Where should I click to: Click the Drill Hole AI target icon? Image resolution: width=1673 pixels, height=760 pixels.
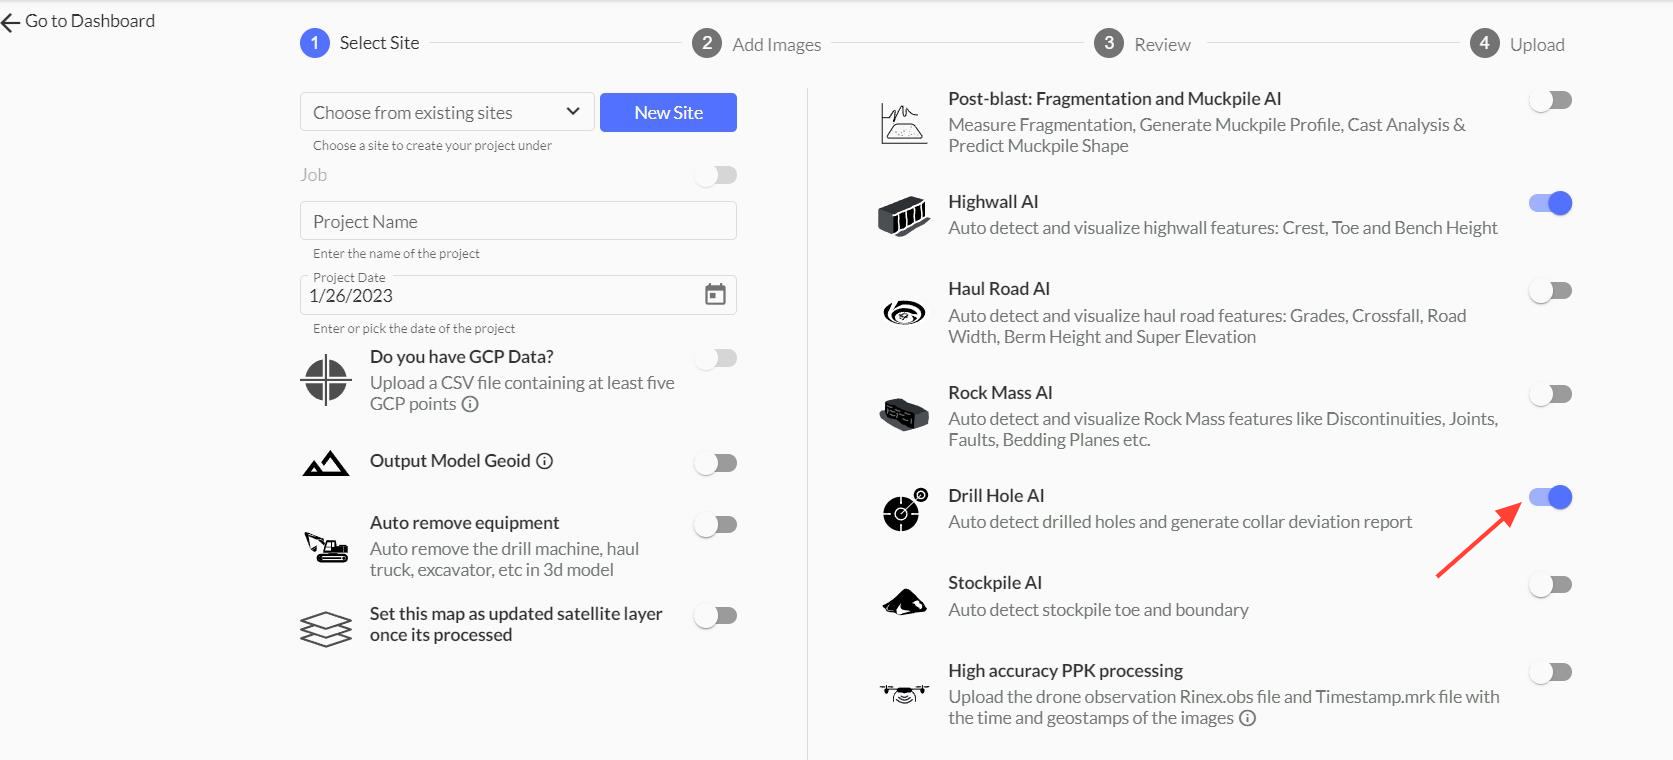pos(904,510)
